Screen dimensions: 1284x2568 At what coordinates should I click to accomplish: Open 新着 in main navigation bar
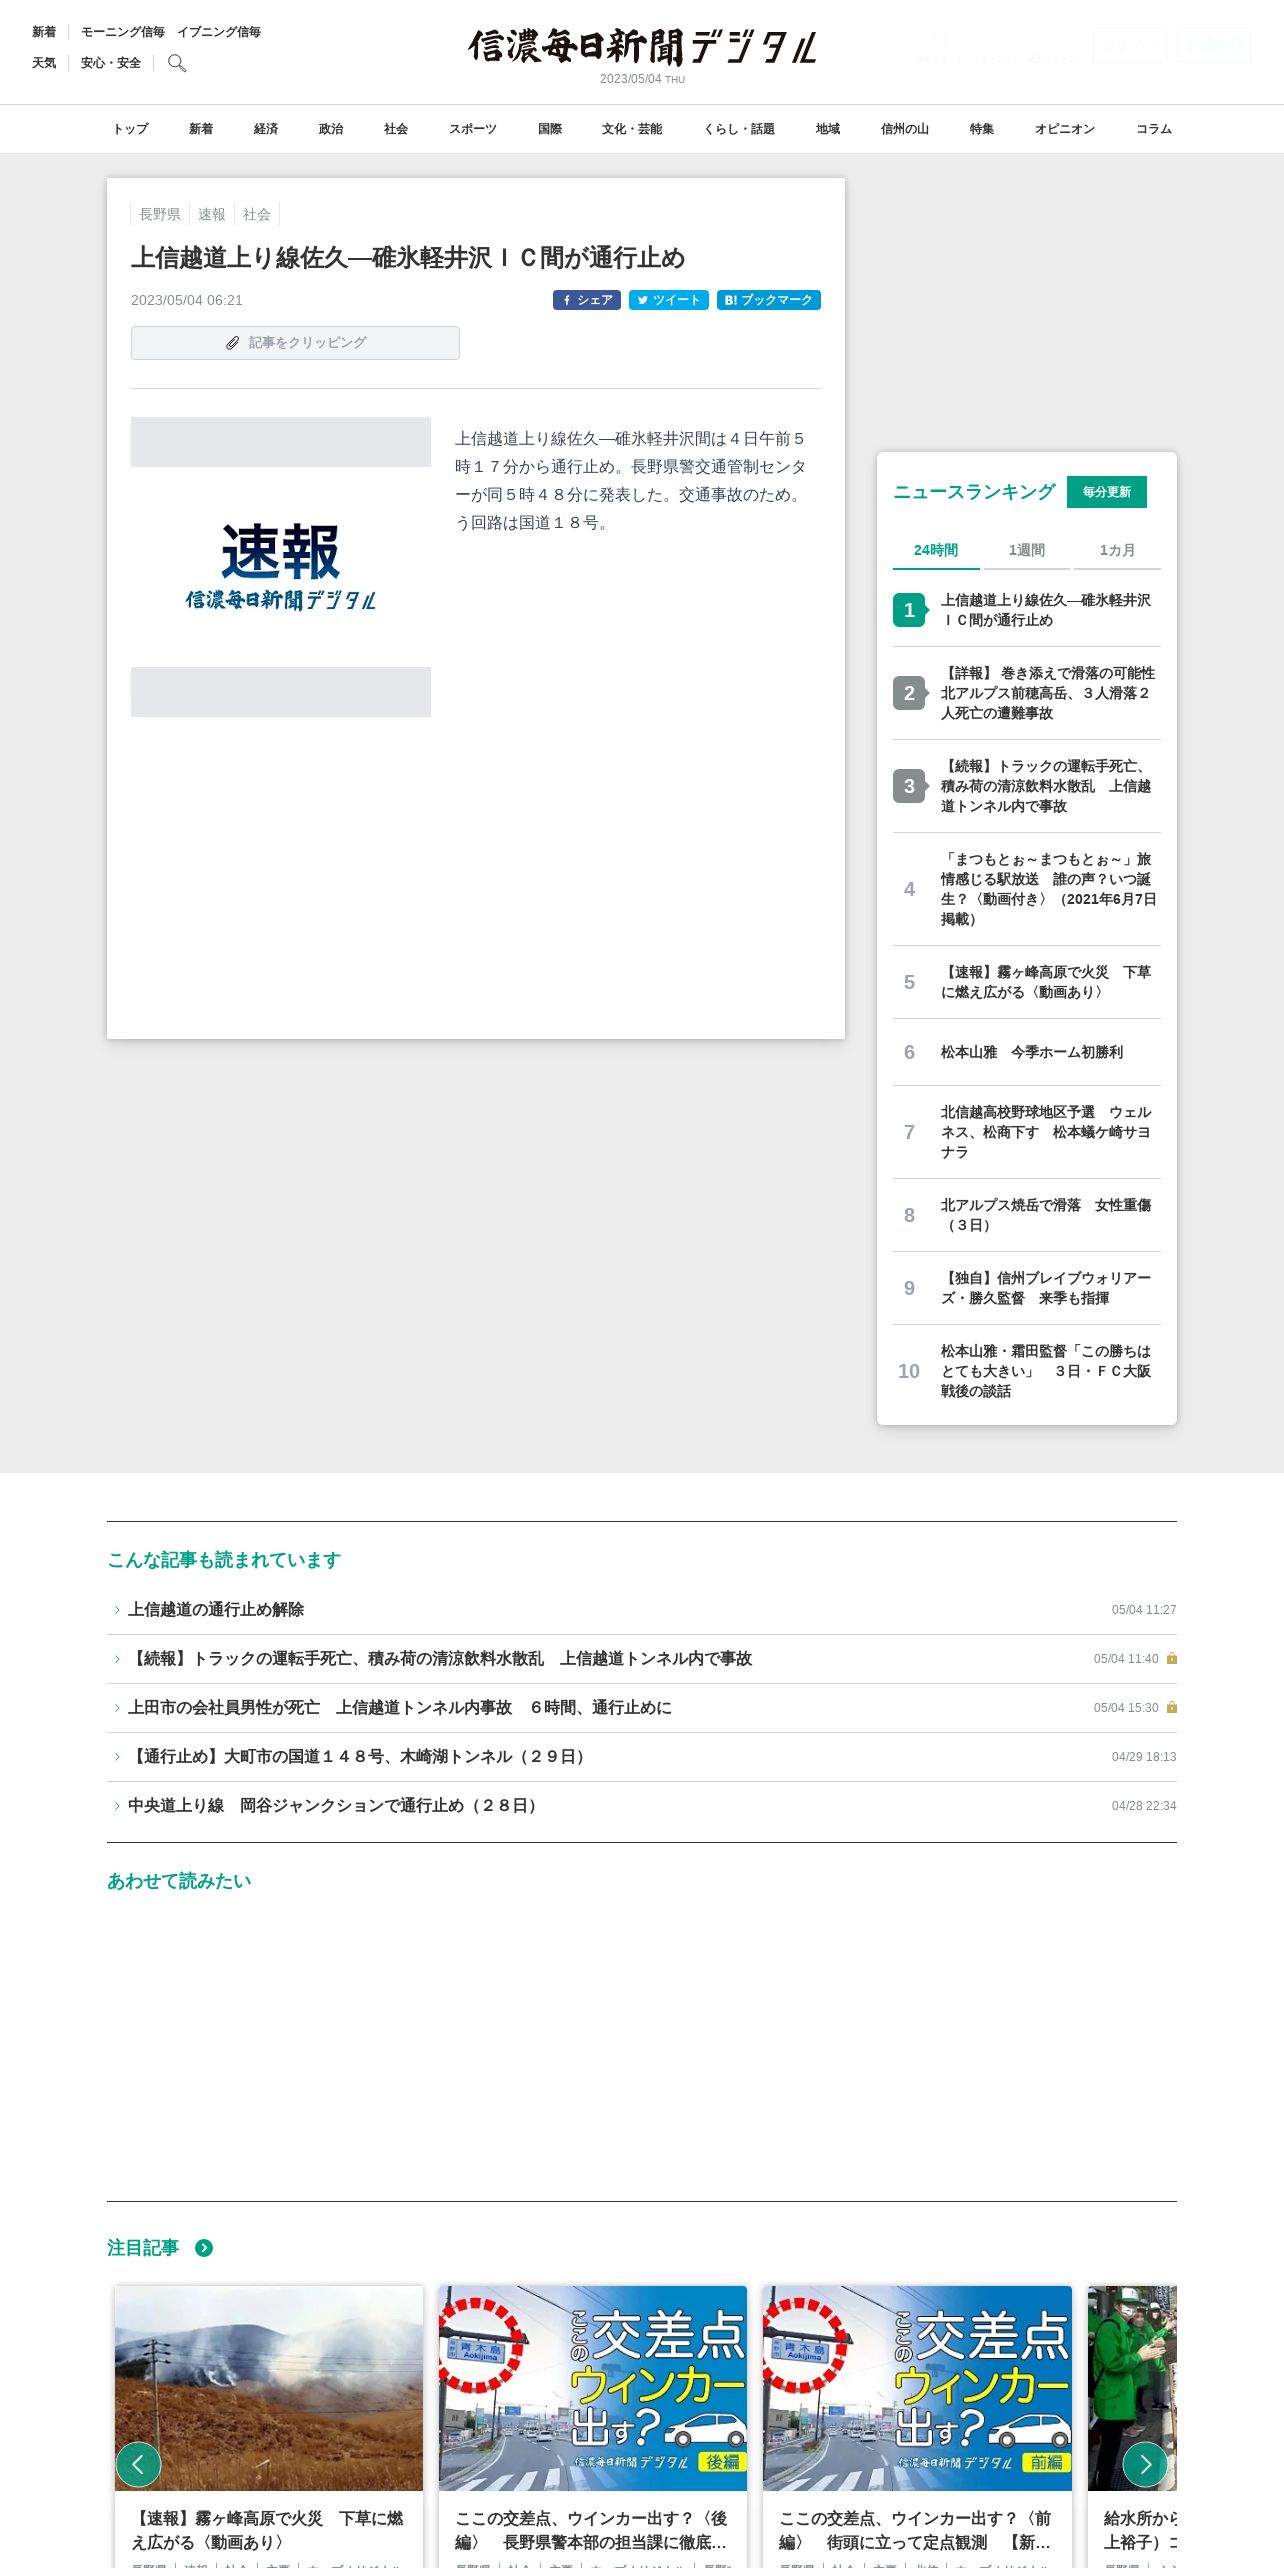pyautogui.click(x=201, y=129)
